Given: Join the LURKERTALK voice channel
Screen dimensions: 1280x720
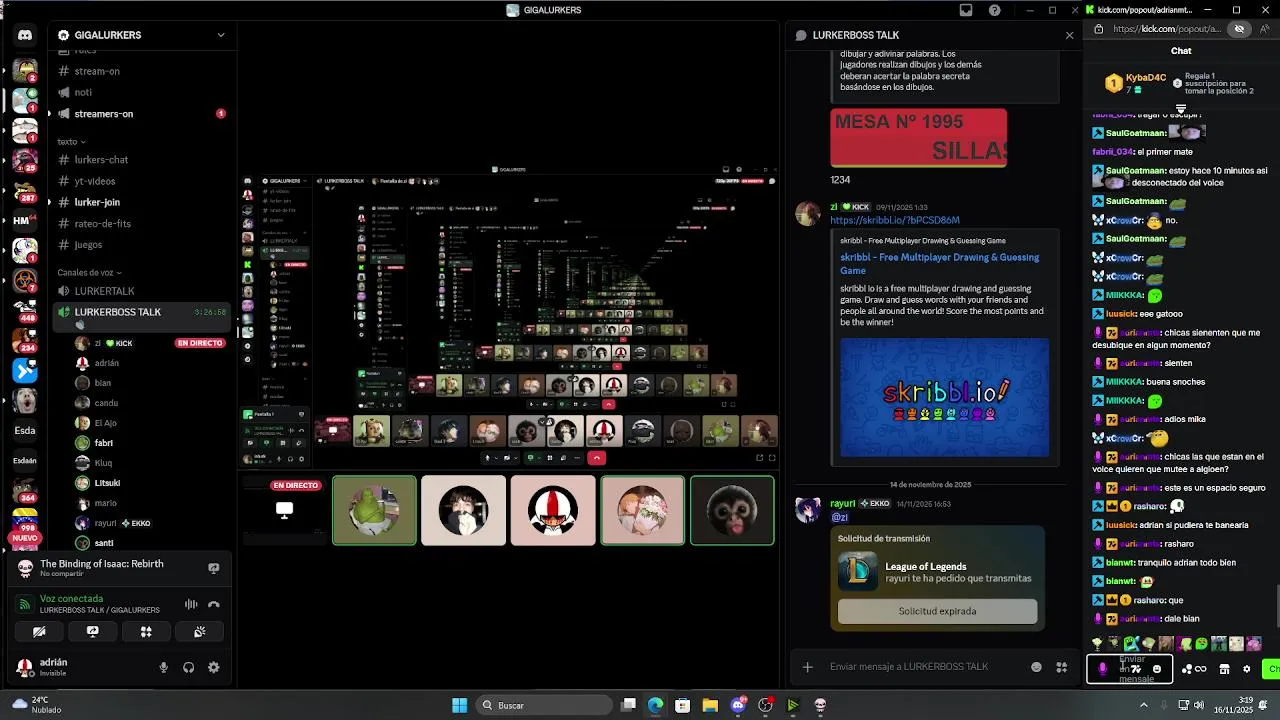Looking at the screenshot, I should 104,291.
